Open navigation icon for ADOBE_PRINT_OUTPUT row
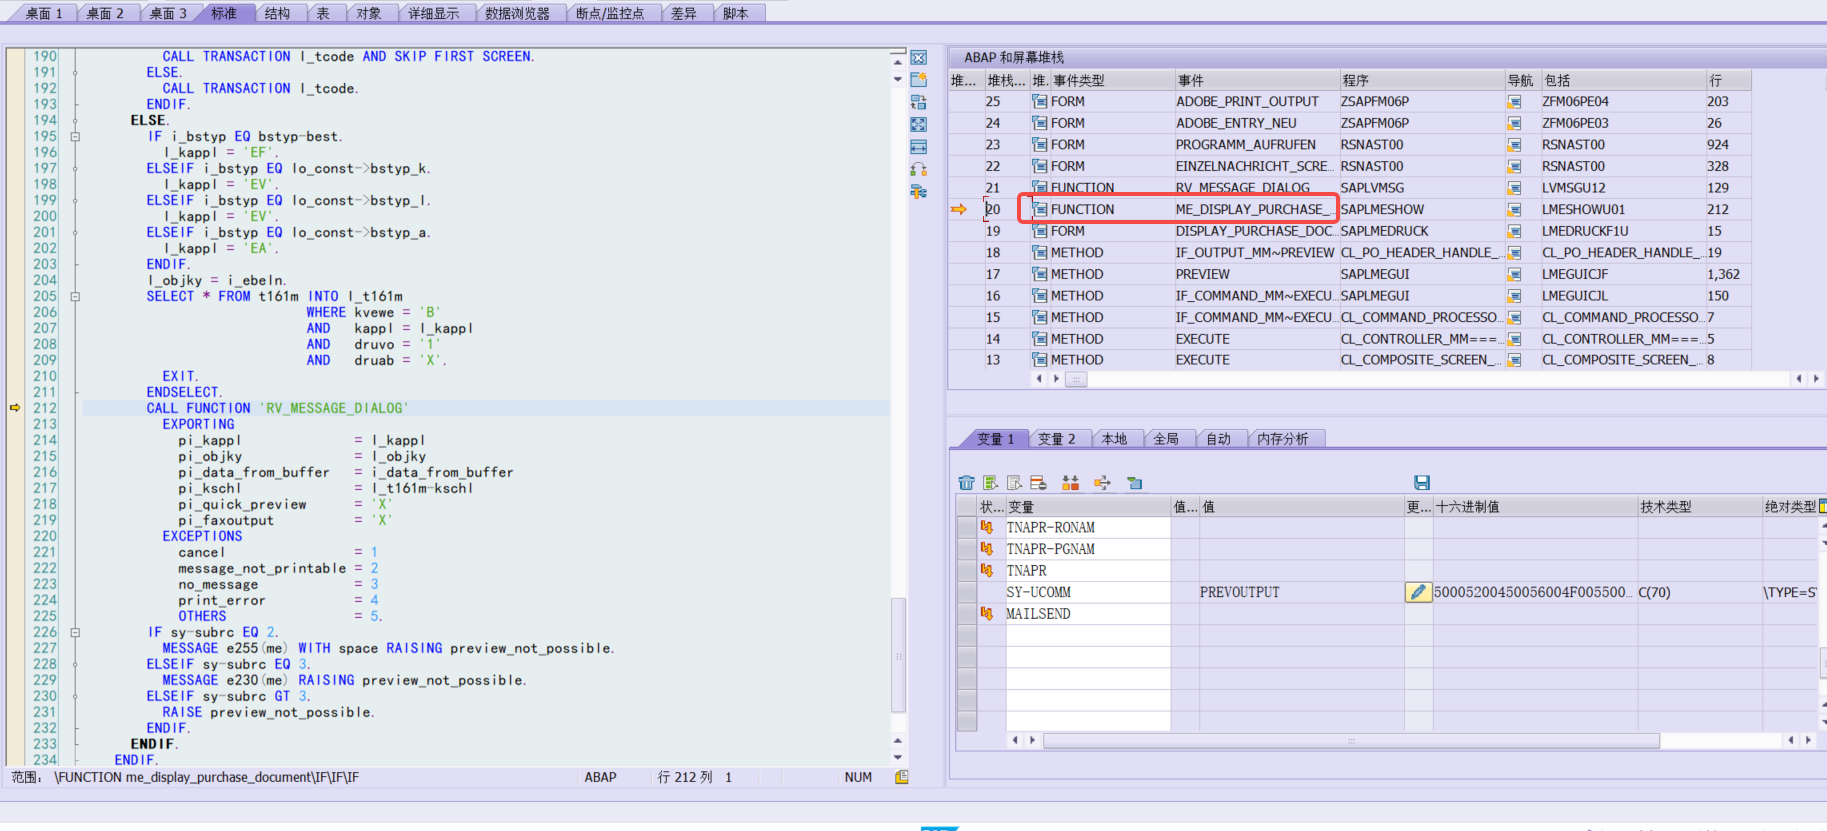The width and height of the screenshot is (1827, 831). click(1514, 102)
